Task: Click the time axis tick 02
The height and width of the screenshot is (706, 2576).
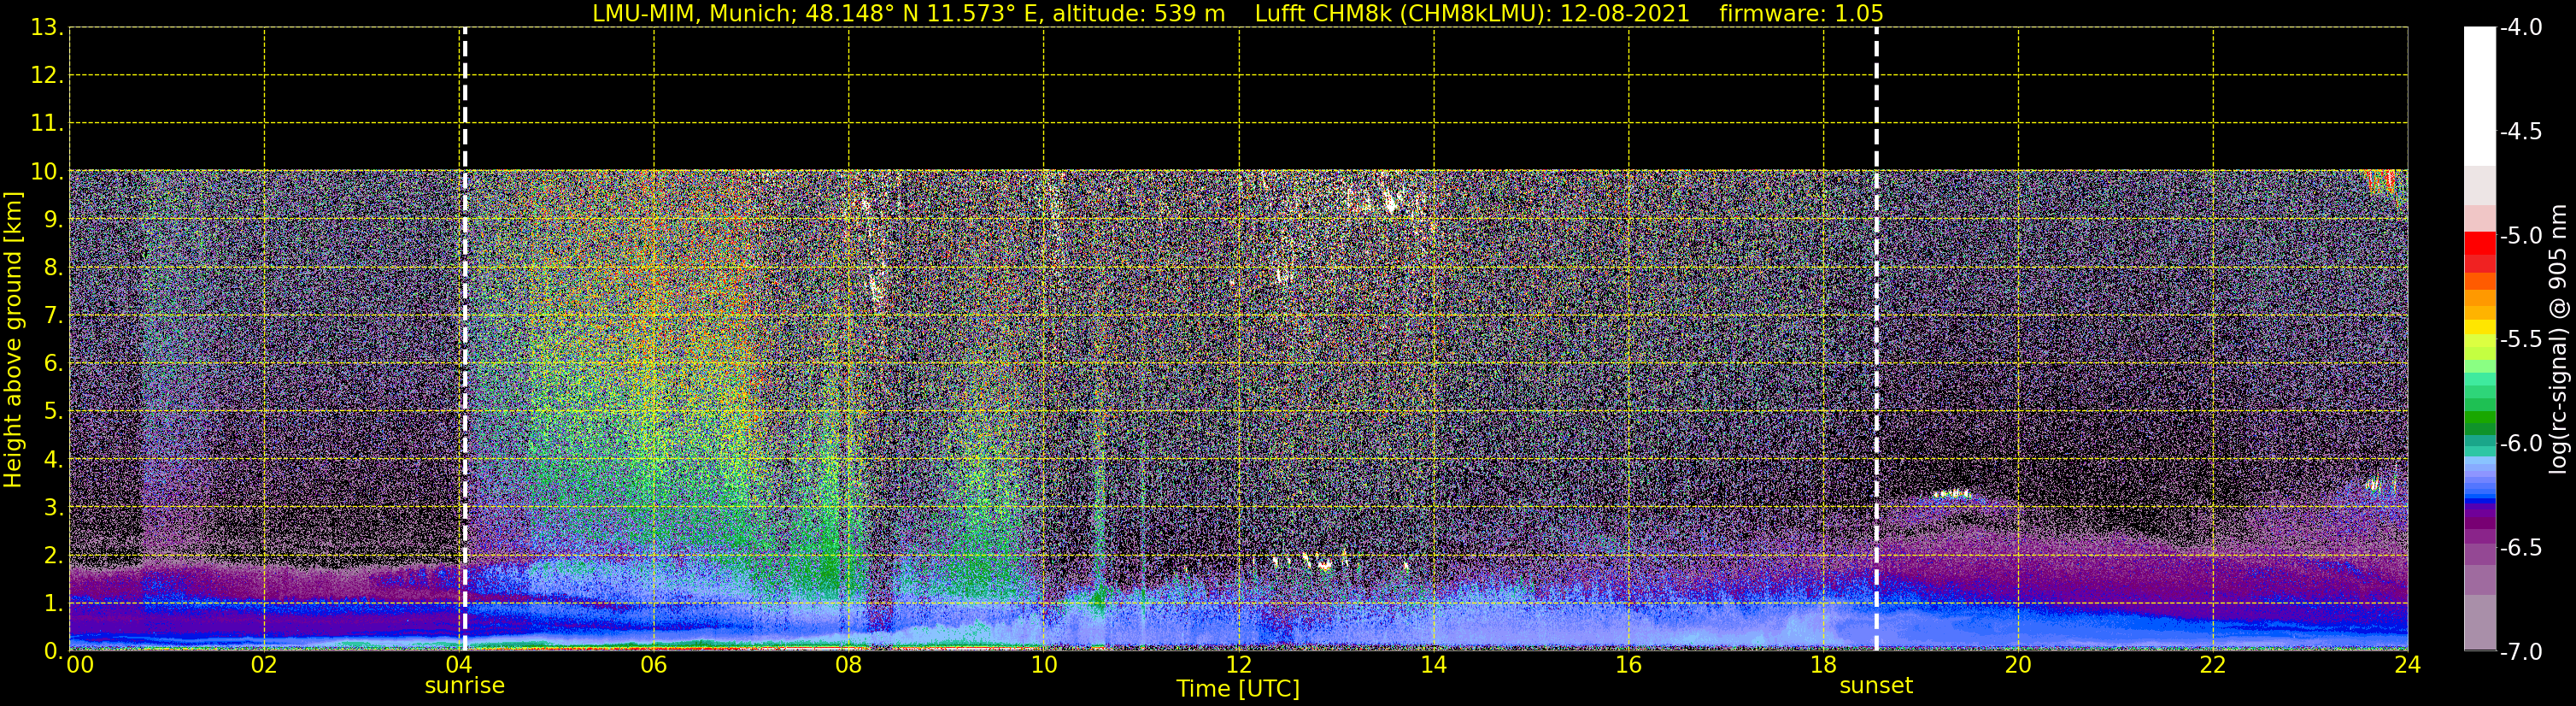Action: point(264,665)
